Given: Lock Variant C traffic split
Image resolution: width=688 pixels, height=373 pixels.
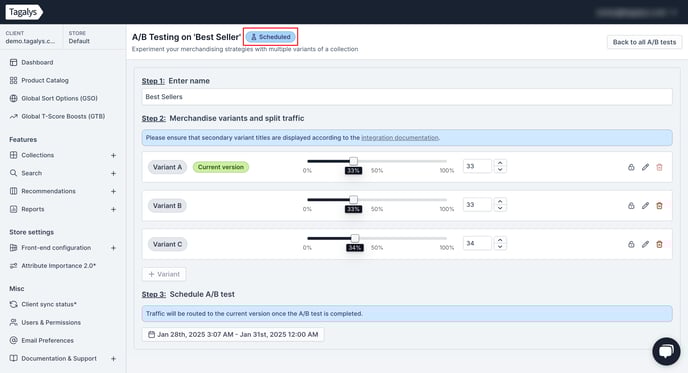Looking at the screenshot, I should point(631,244).
